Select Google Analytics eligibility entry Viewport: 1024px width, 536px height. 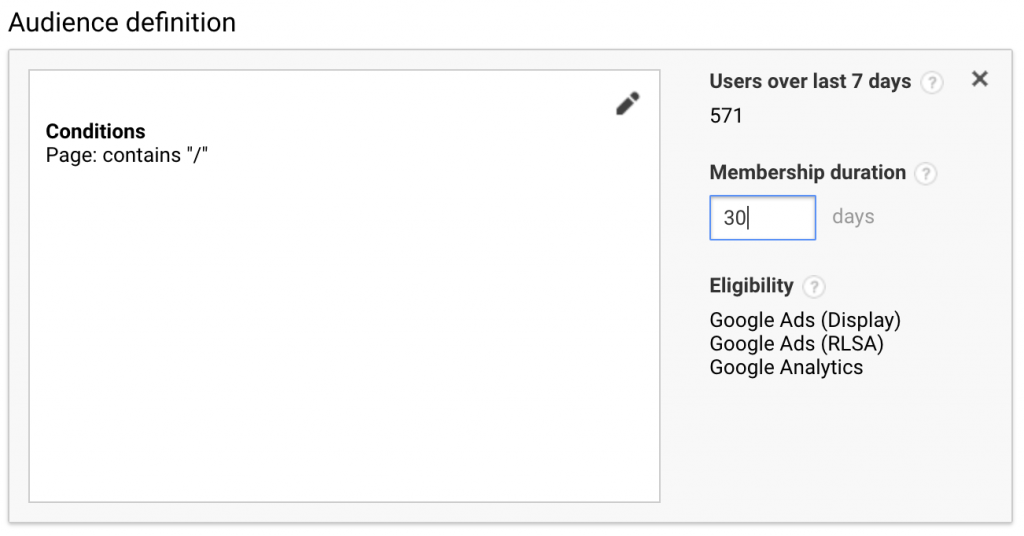786,367
